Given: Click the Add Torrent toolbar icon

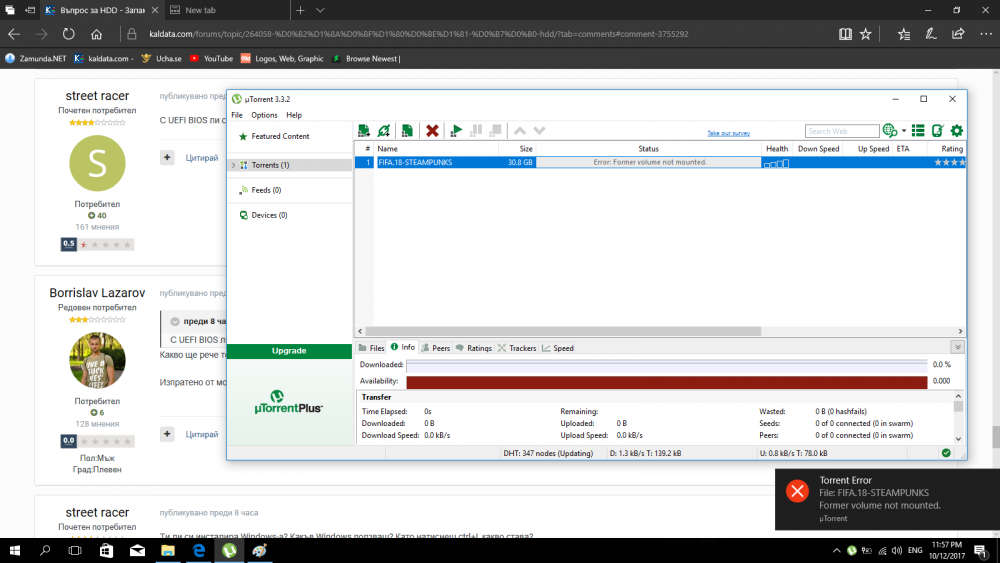Looking at the screenshot, I should click(x=364, y=131).
